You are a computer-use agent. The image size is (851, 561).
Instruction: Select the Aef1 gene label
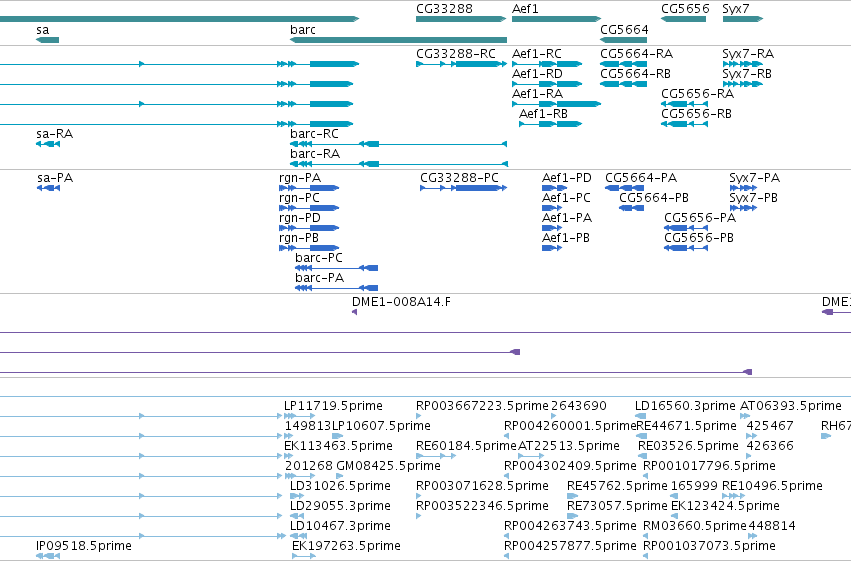pos(525,9)
